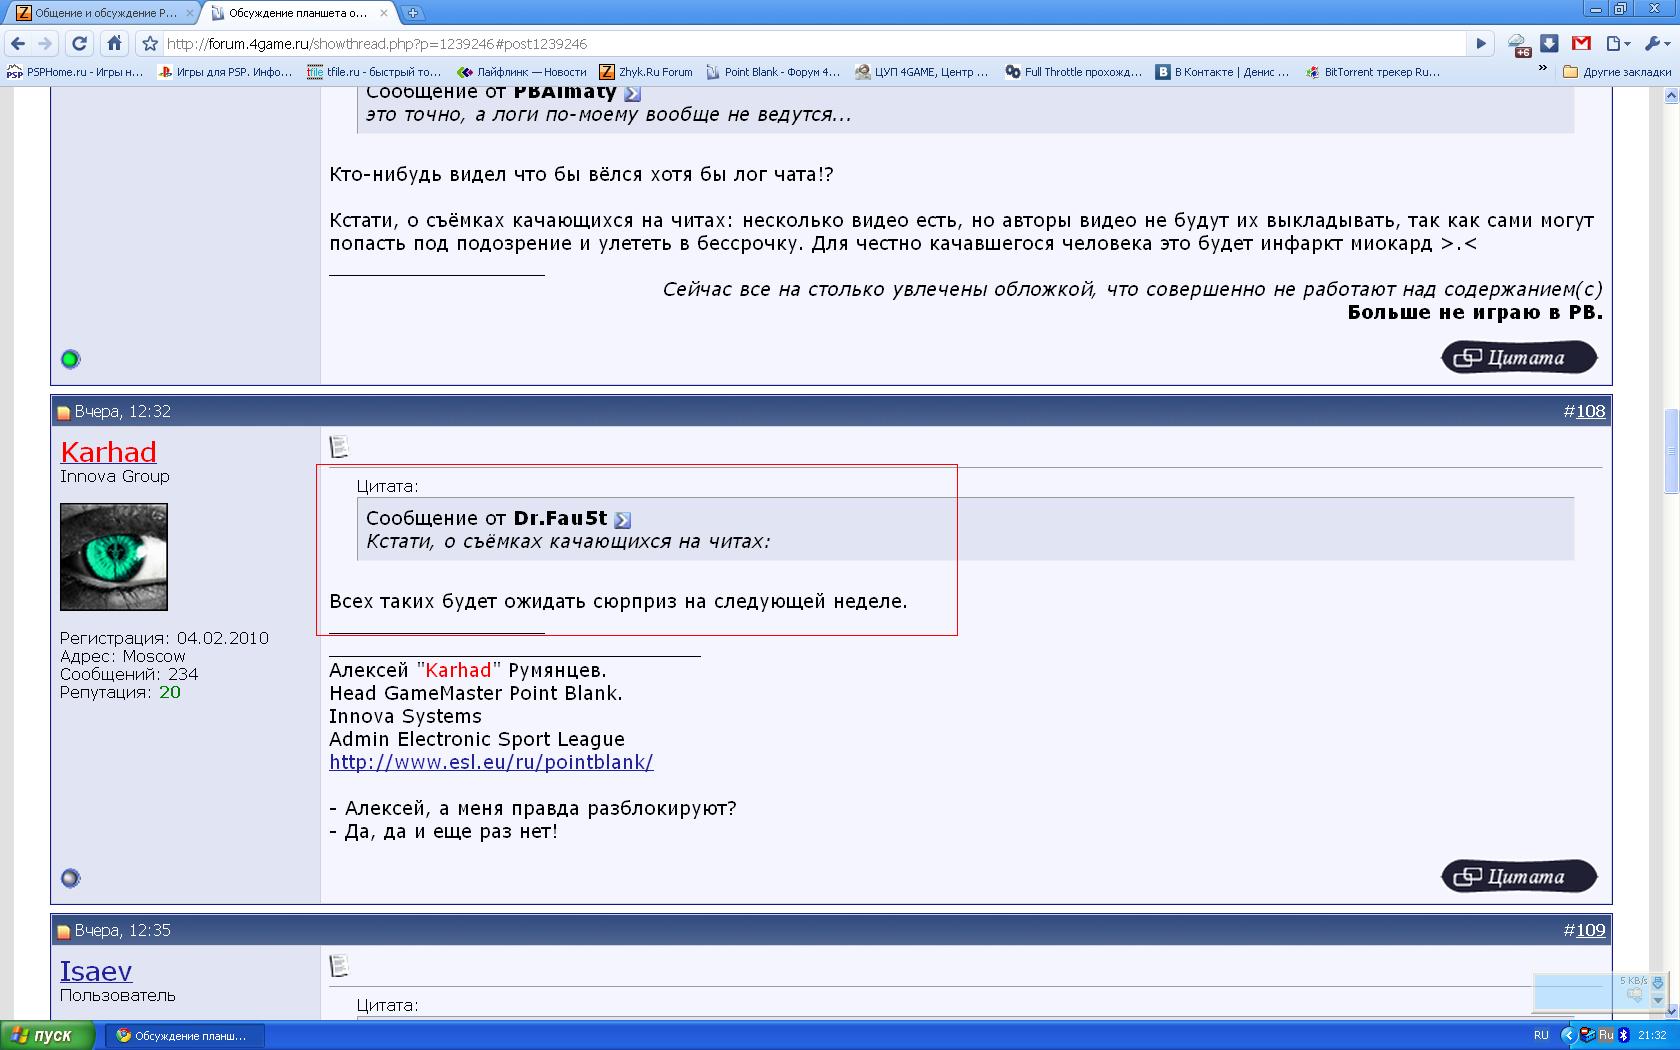Open the tfile.ru bookmark

374,72
